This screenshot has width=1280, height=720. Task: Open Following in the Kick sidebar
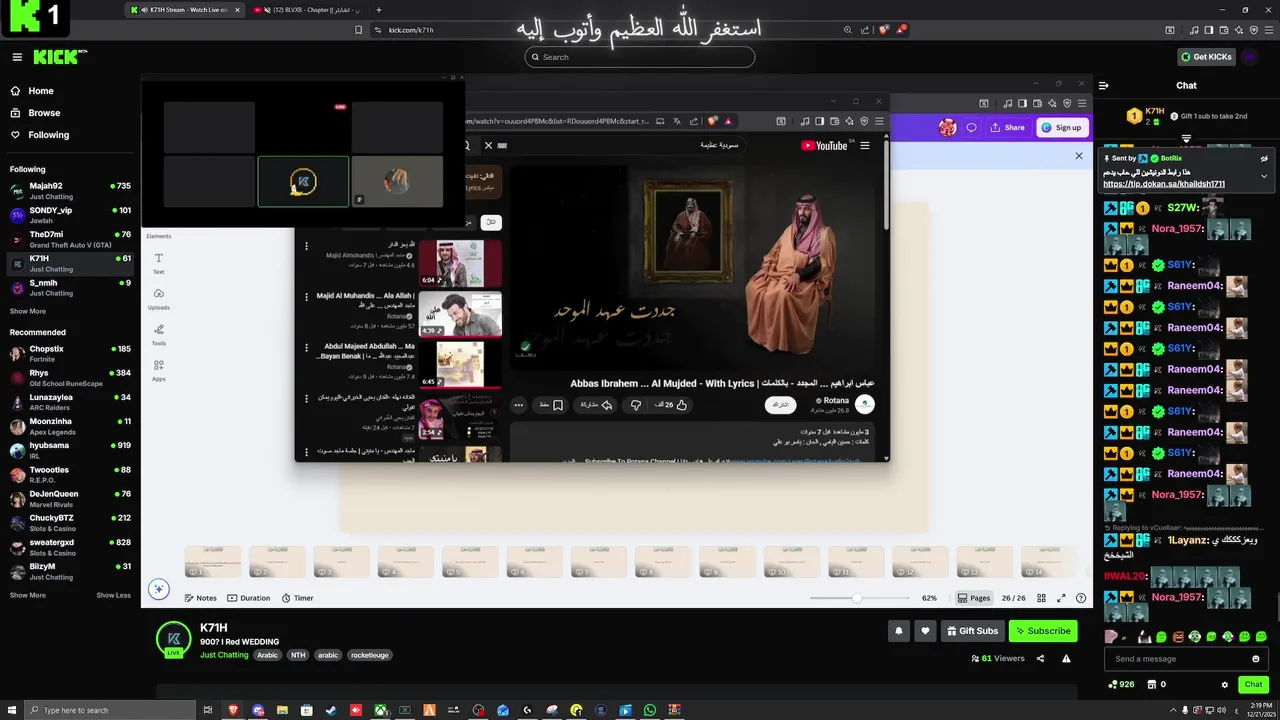point(48,135)
